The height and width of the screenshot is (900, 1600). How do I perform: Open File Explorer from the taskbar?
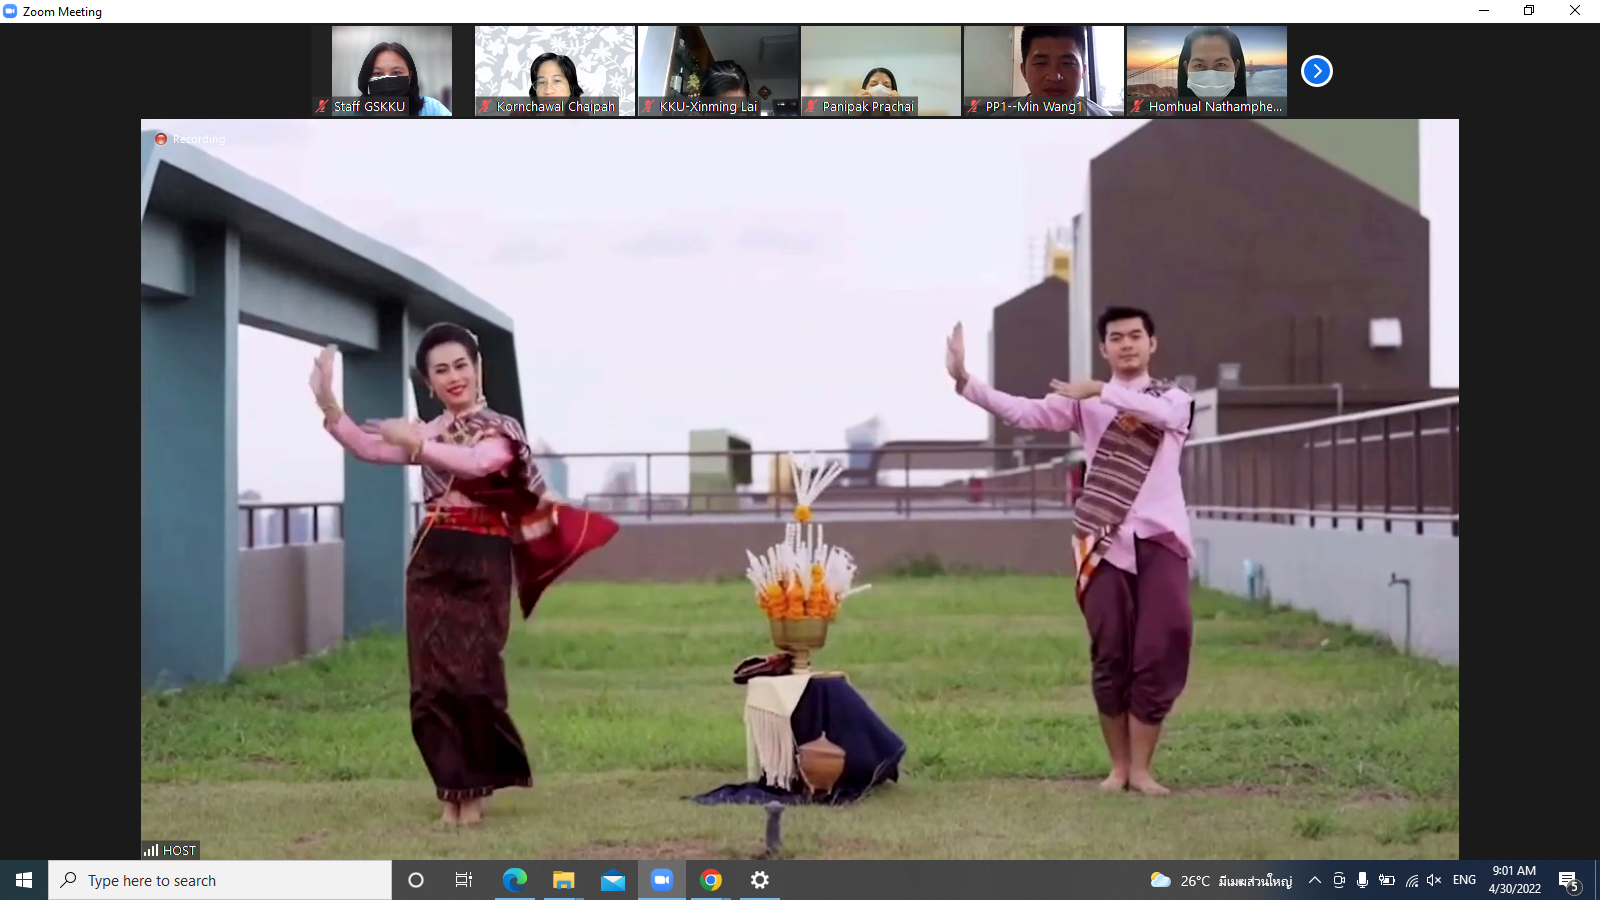point(563,880)
